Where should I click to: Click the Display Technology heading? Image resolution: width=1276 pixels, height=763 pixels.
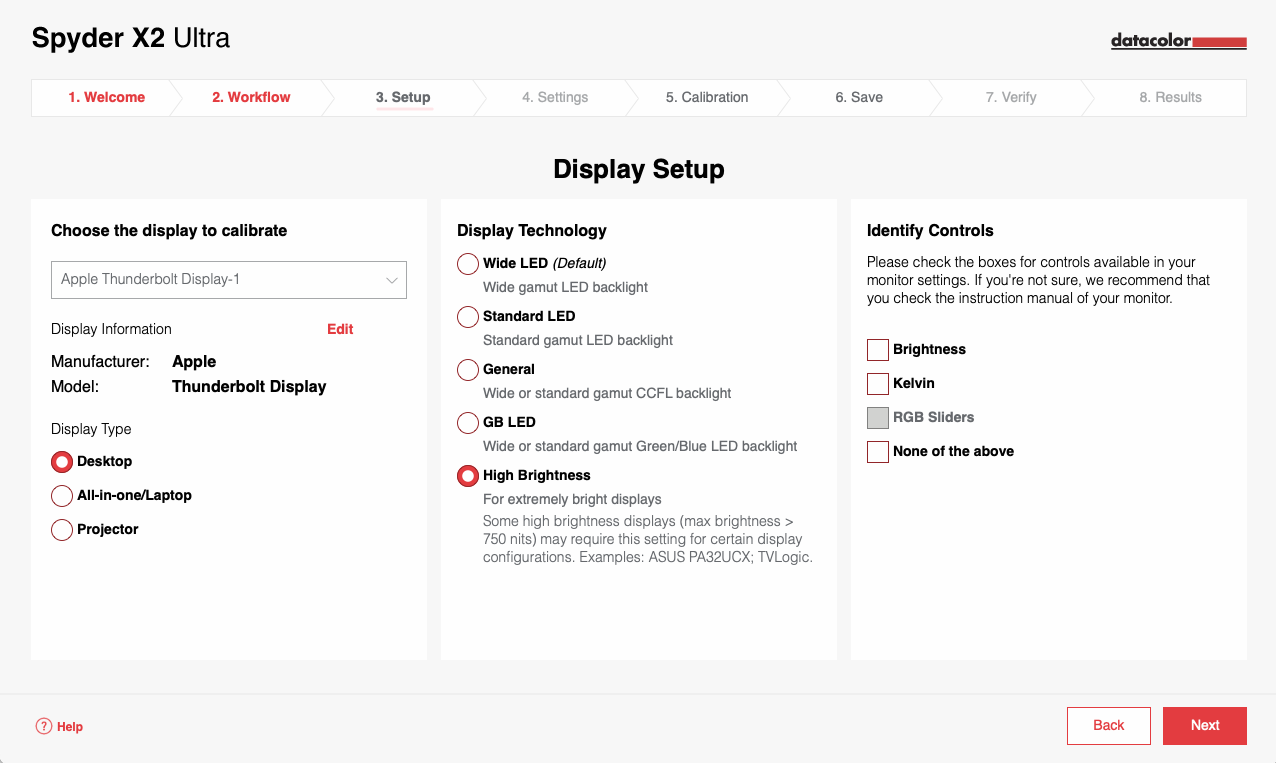(532, 230)
